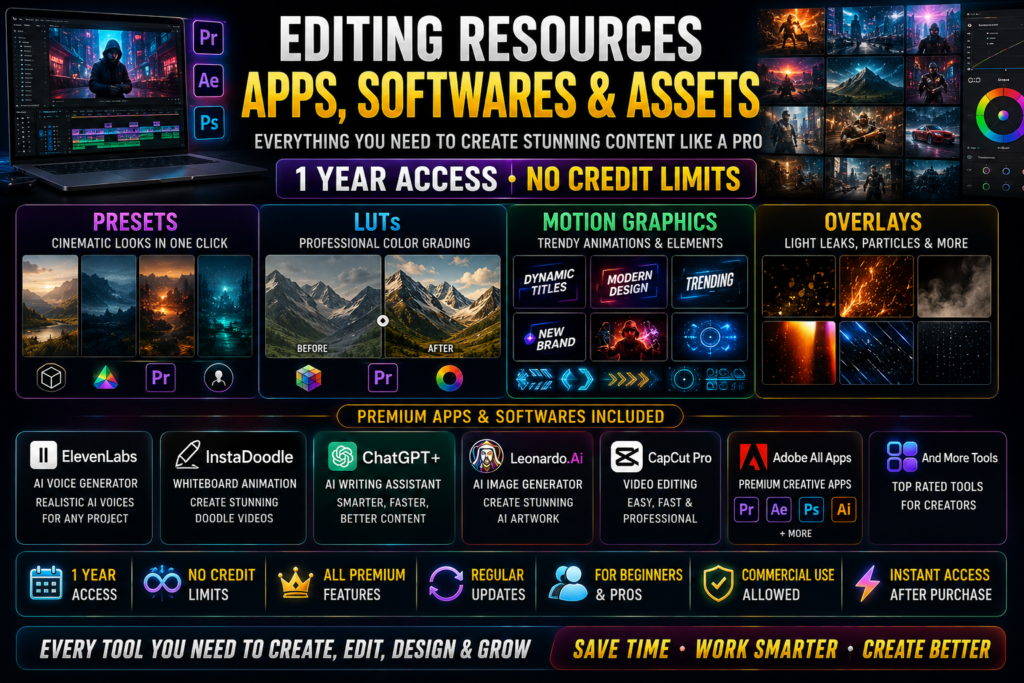The image size is (1024, 683).
Task: Click the Leonardo.Ai portrait logo
Action: point(487,456)
